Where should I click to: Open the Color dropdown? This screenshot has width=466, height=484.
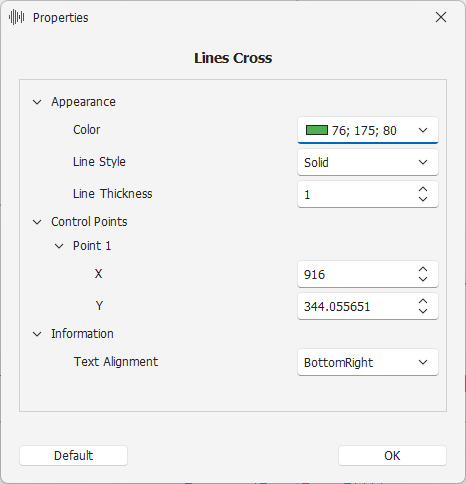point(368,130)
